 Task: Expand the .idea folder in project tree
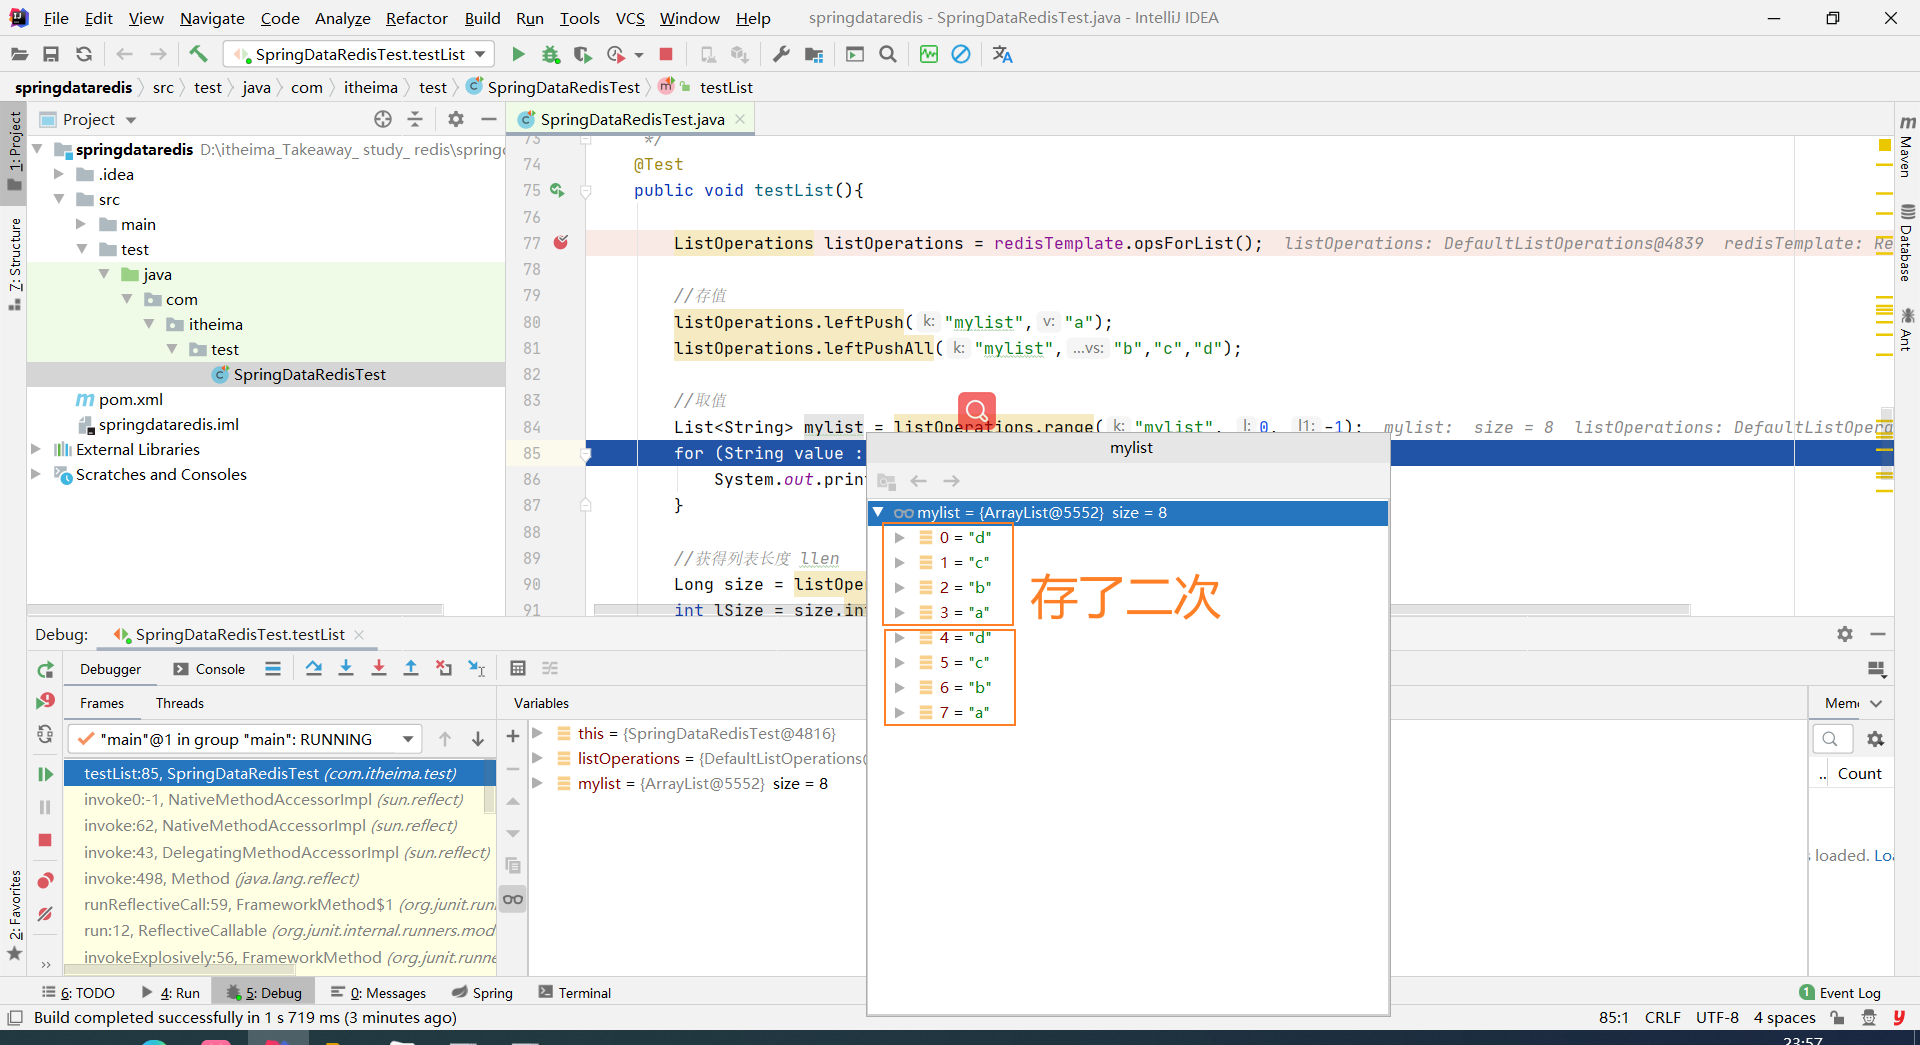pos(58,174)
